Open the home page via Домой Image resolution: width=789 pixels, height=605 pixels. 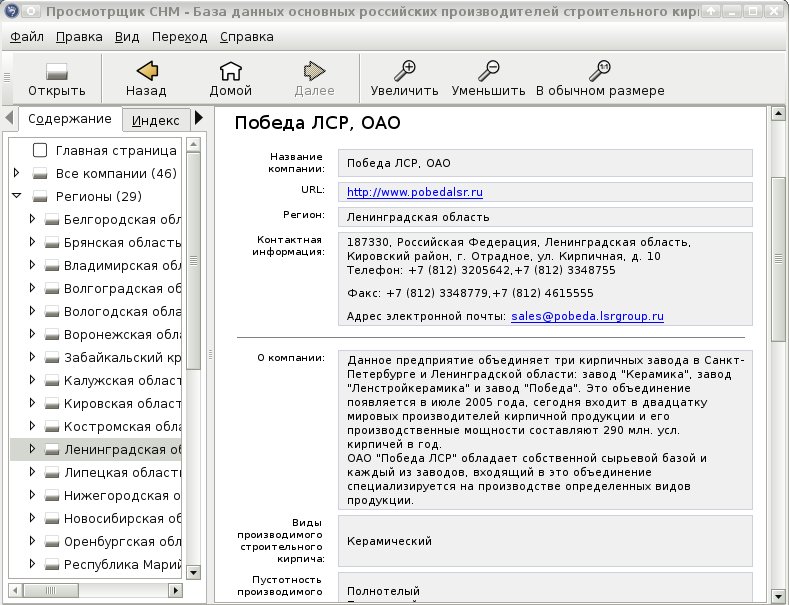[x=230, y=79]
